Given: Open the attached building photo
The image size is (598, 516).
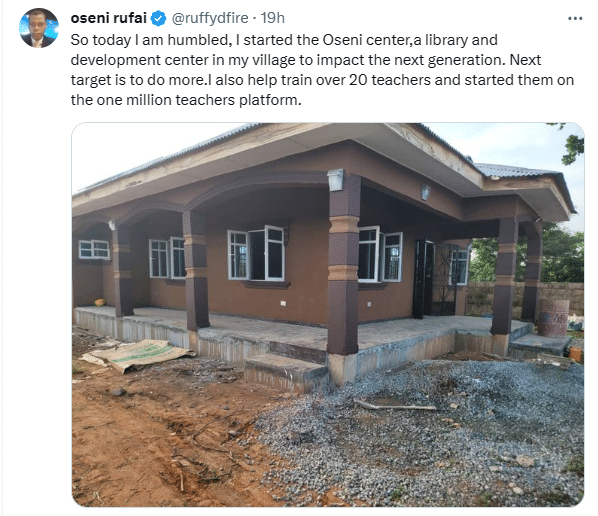Looking at the screenshot, I should pos(328,315).
